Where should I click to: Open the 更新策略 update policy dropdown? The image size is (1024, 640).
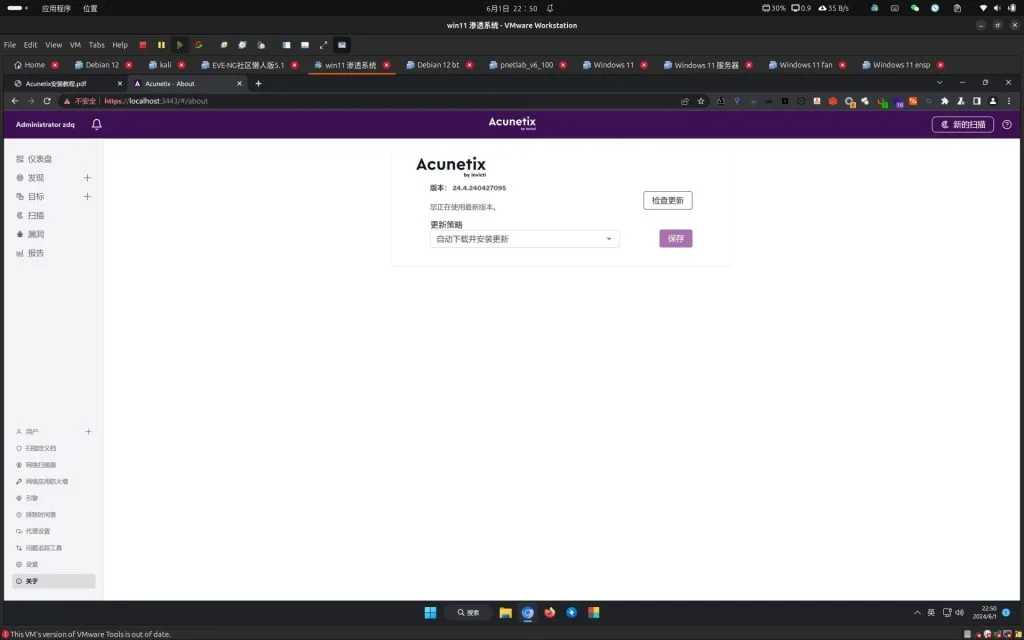click(524, 239)
